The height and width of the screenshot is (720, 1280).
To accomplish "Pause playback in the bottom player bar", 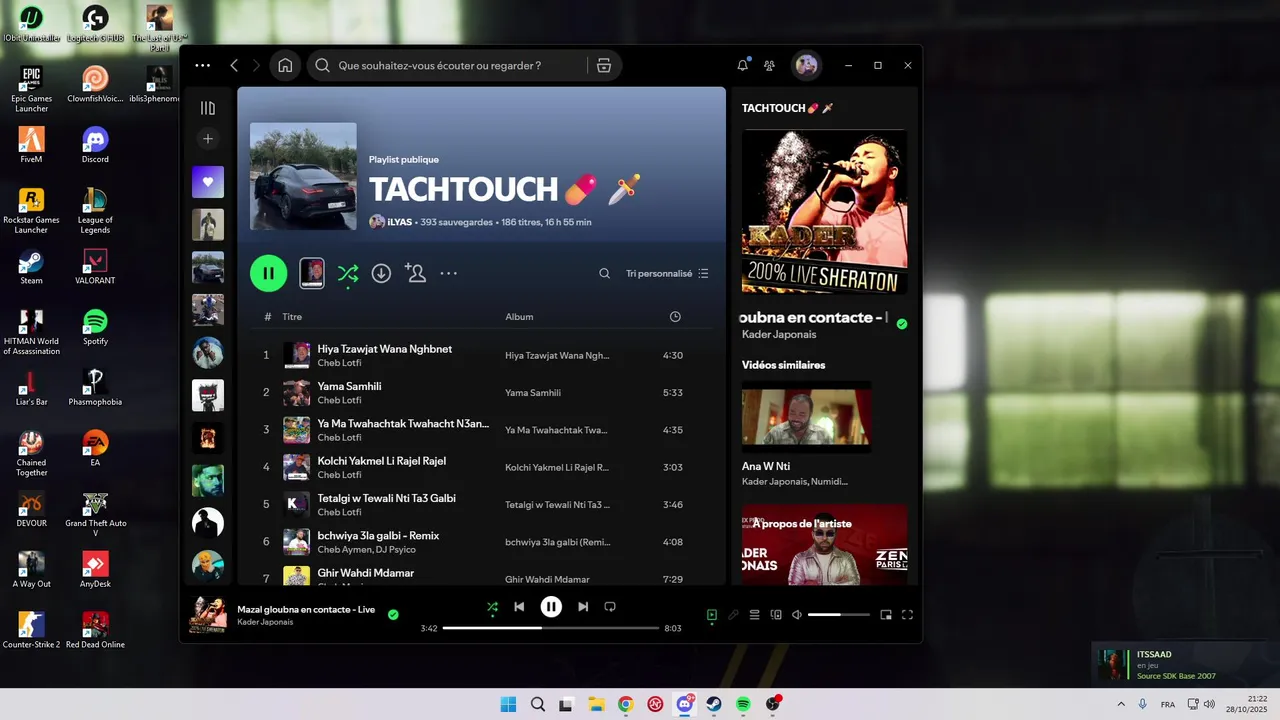I will (551, 606).
